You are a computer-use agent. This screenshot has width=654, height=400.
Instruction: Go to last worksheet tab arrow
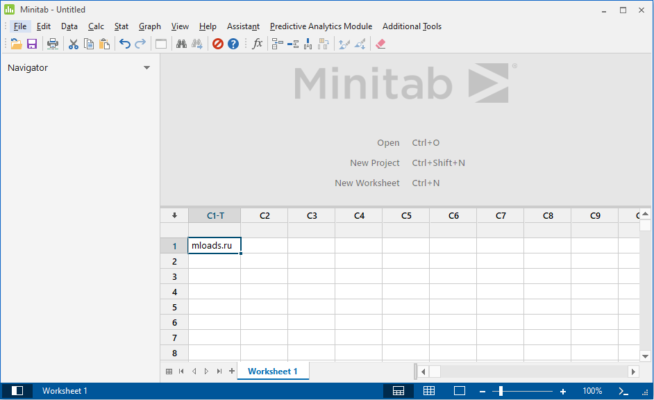(x=219, y=371)
